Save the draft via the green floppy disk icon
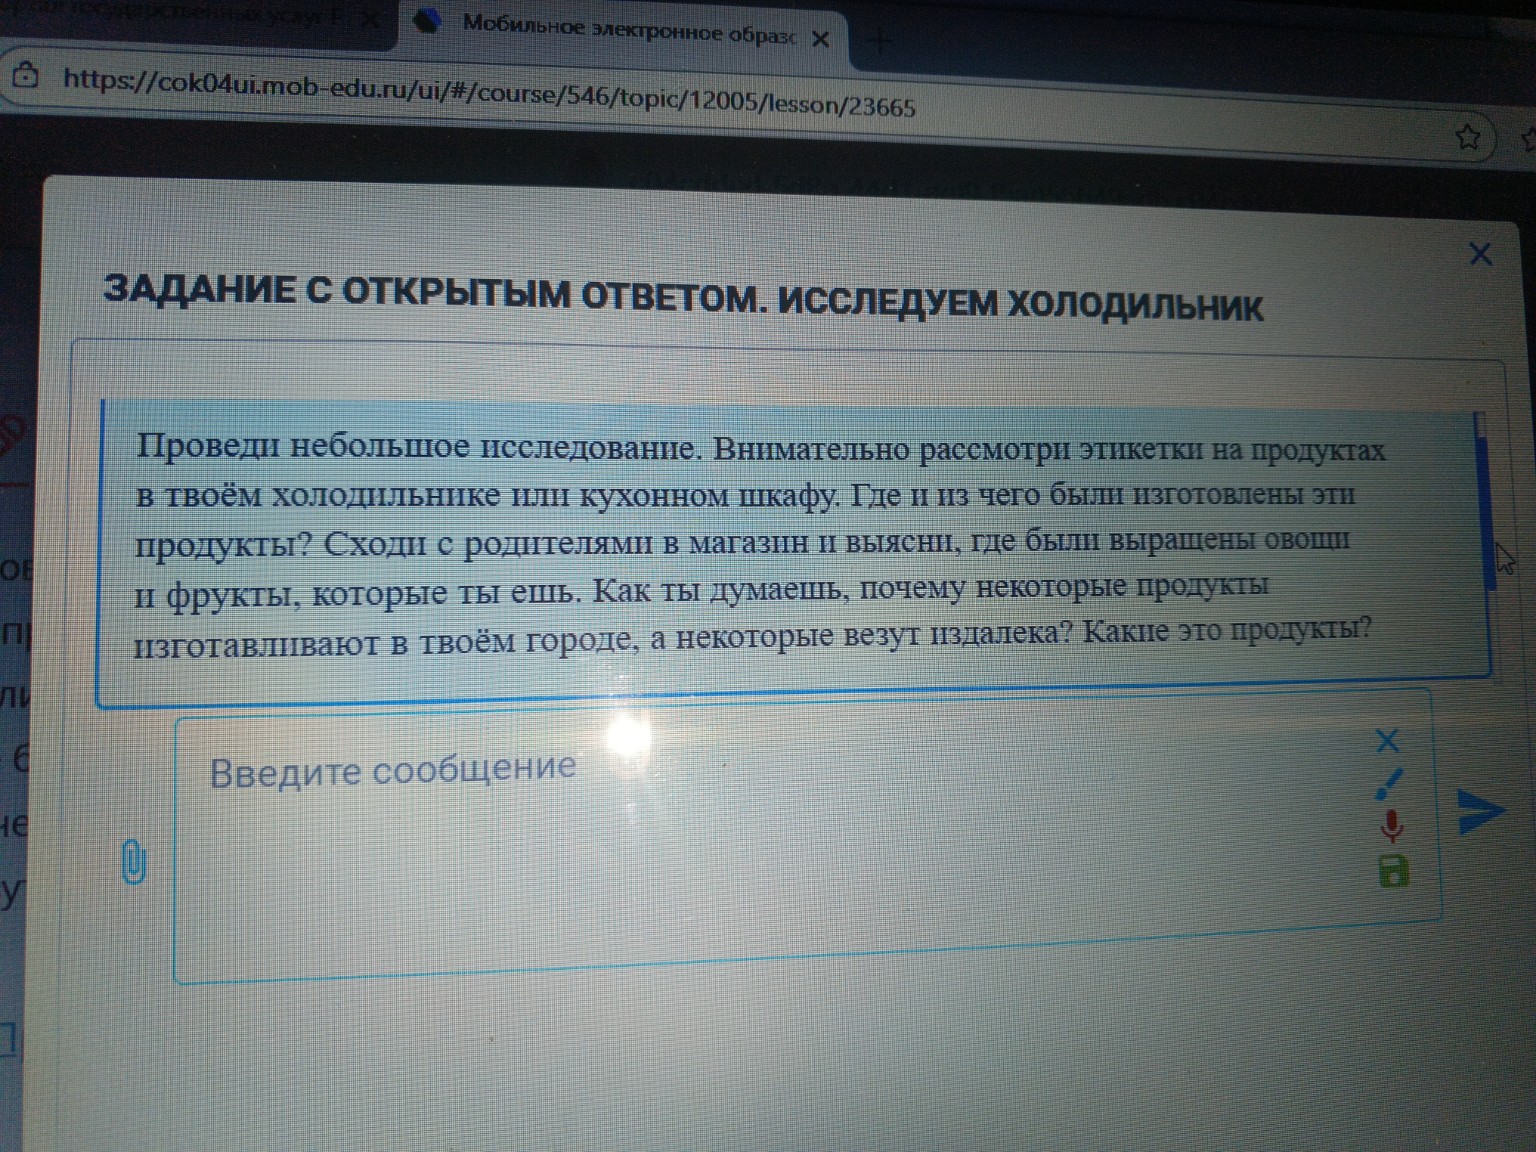Screen dimensions: 1536x1152 pyautogui.click(x=1393, y=872)
